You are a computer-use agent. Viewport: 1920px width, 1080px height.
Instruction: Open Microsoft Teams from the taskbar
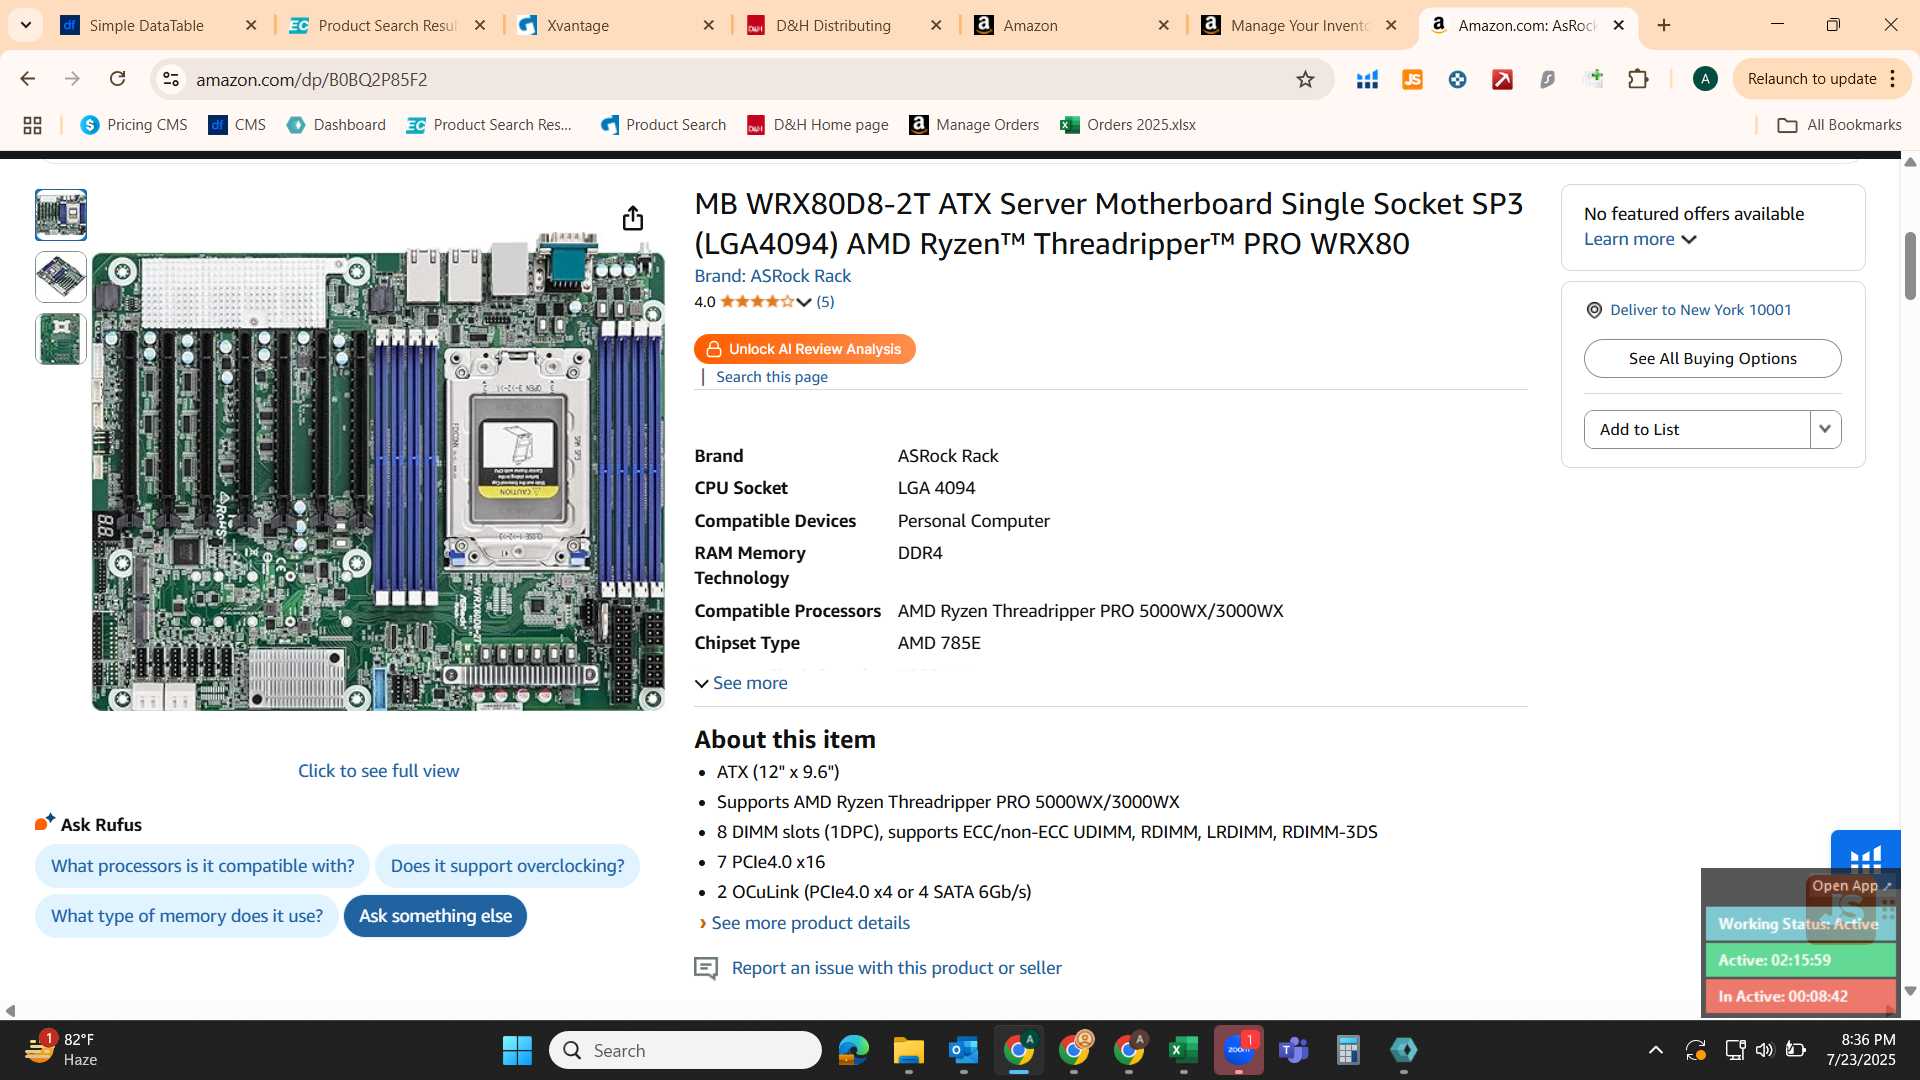[x=1293, y=1050]
